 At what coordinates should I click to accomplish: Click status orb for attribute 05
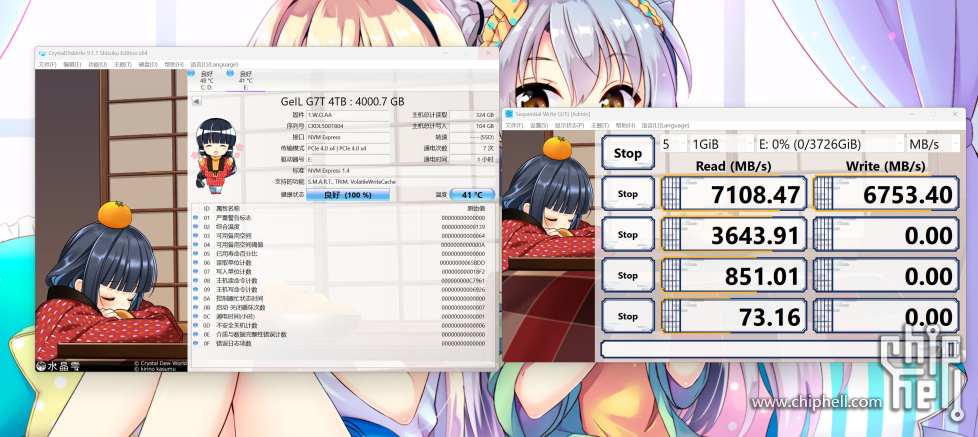click(x=196, y=254)
